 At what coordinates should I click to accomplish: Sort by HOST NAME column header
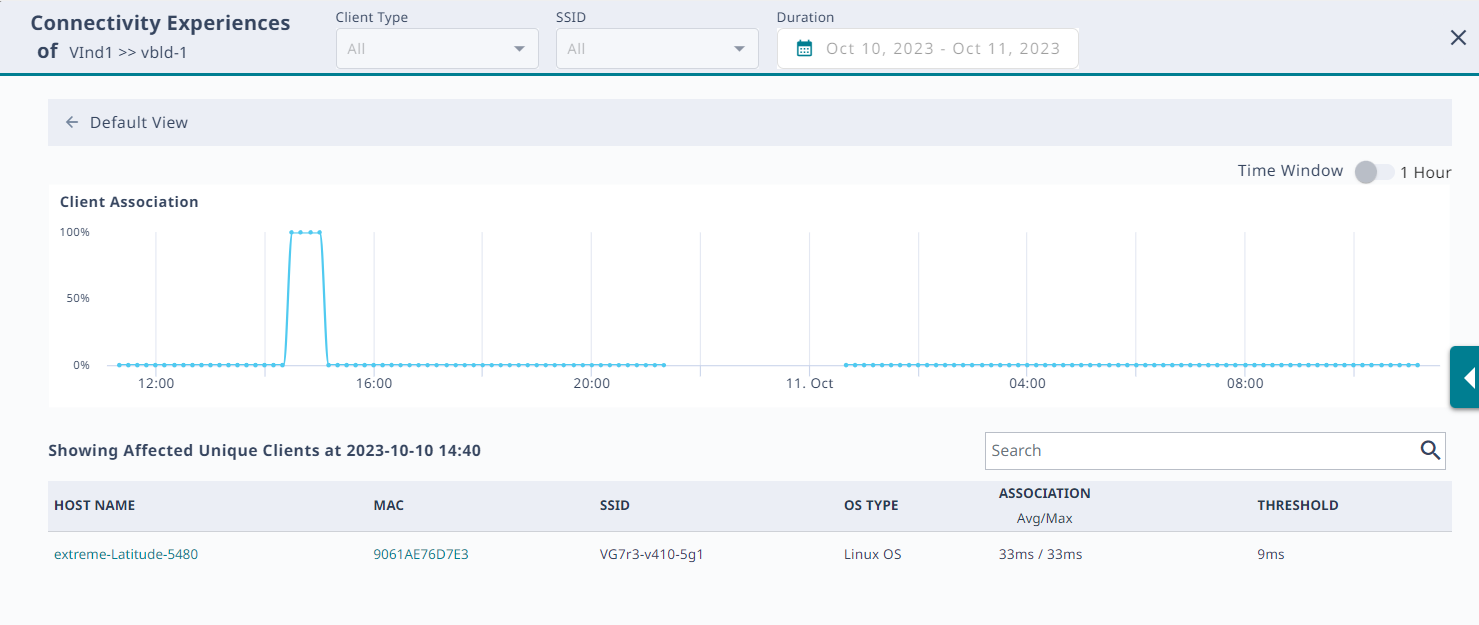click(94, 505)
